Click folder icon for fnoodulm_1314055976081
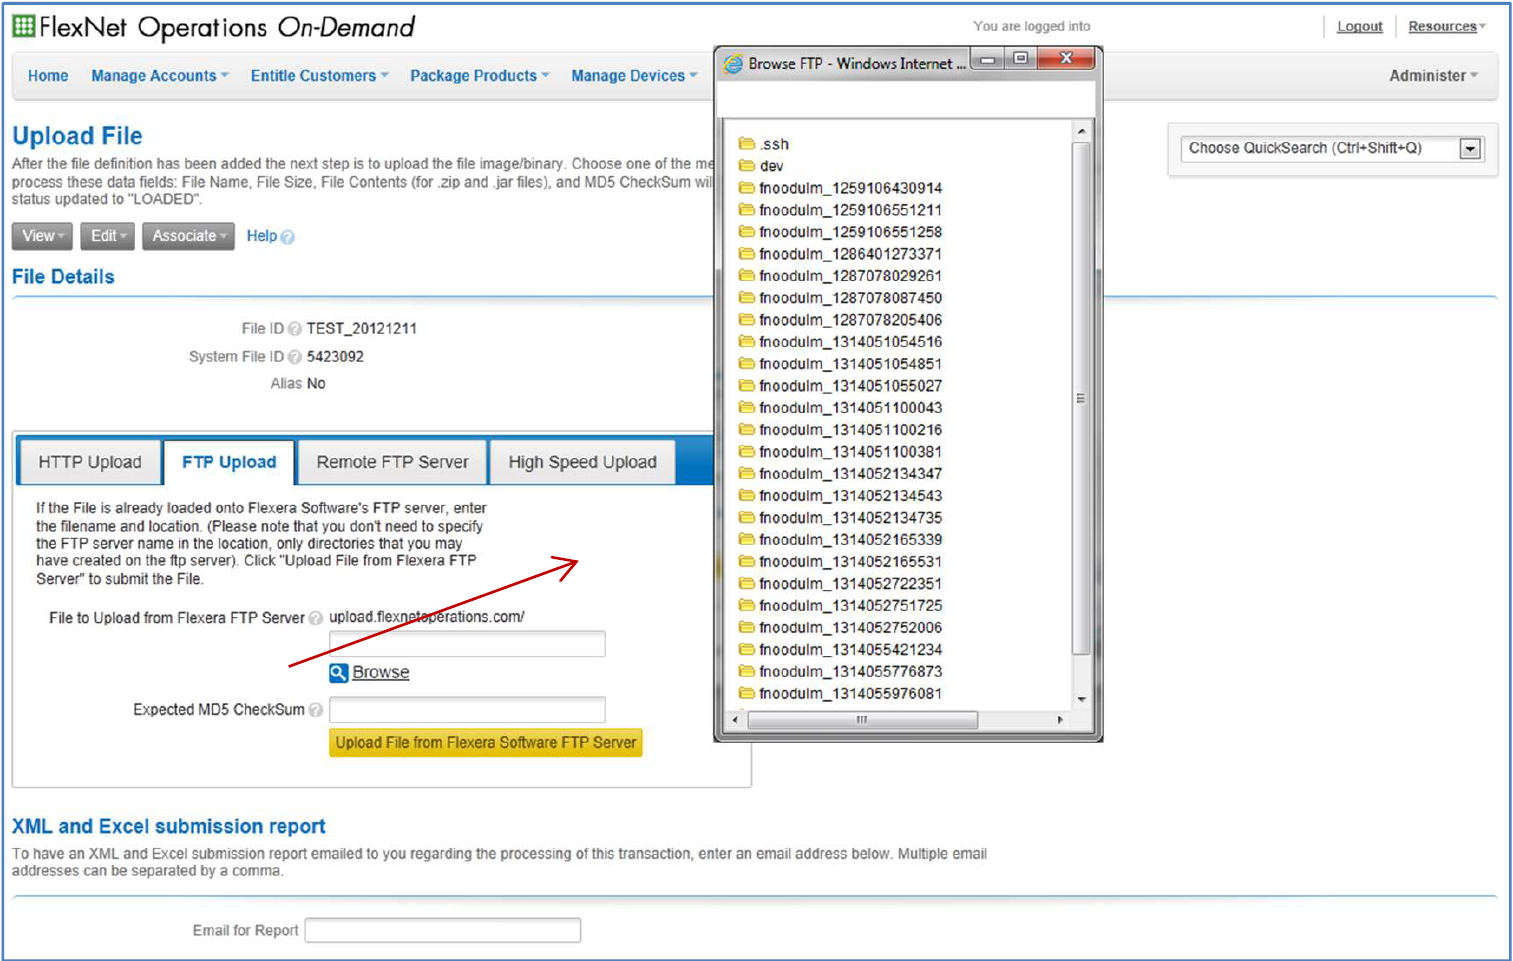This screenshot has height=961, width=1513. (x=746, y=693)
